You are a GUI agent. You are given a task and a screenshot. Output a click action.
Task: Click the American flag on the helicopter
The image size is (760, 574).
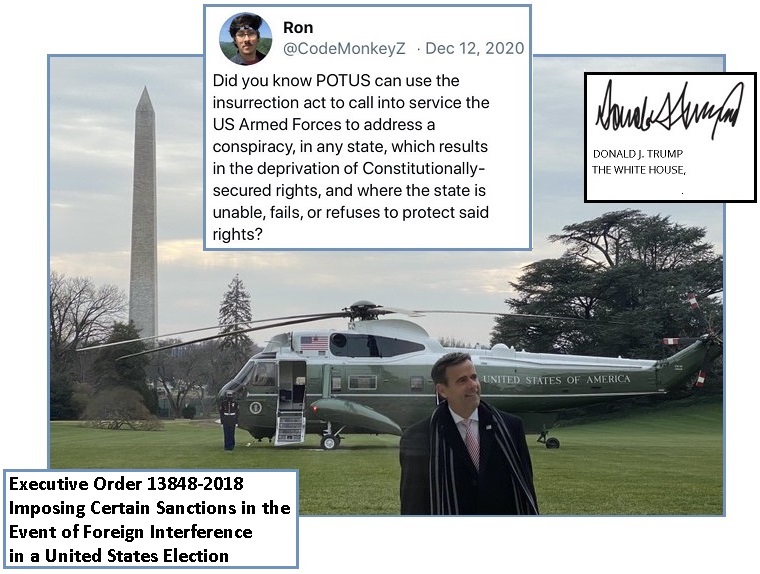314,343
